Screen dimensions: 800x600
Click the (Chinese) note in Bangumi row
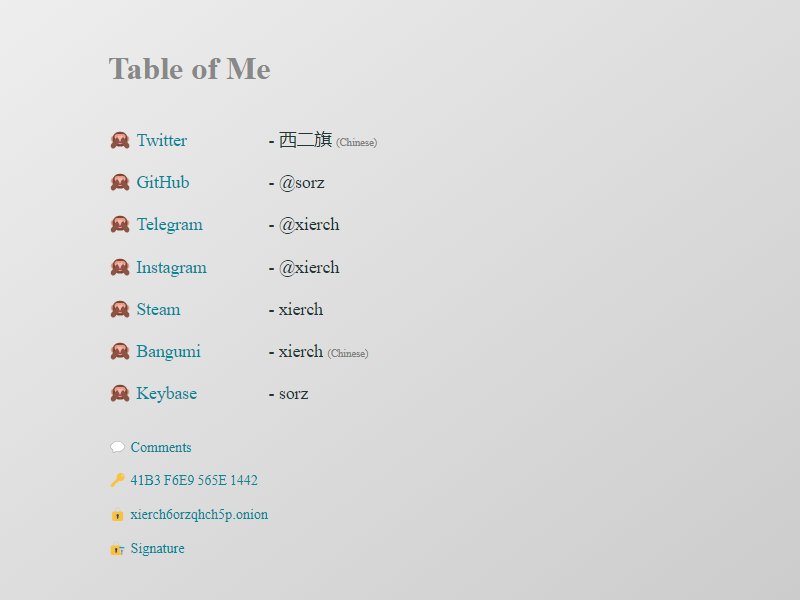[347, 354]
